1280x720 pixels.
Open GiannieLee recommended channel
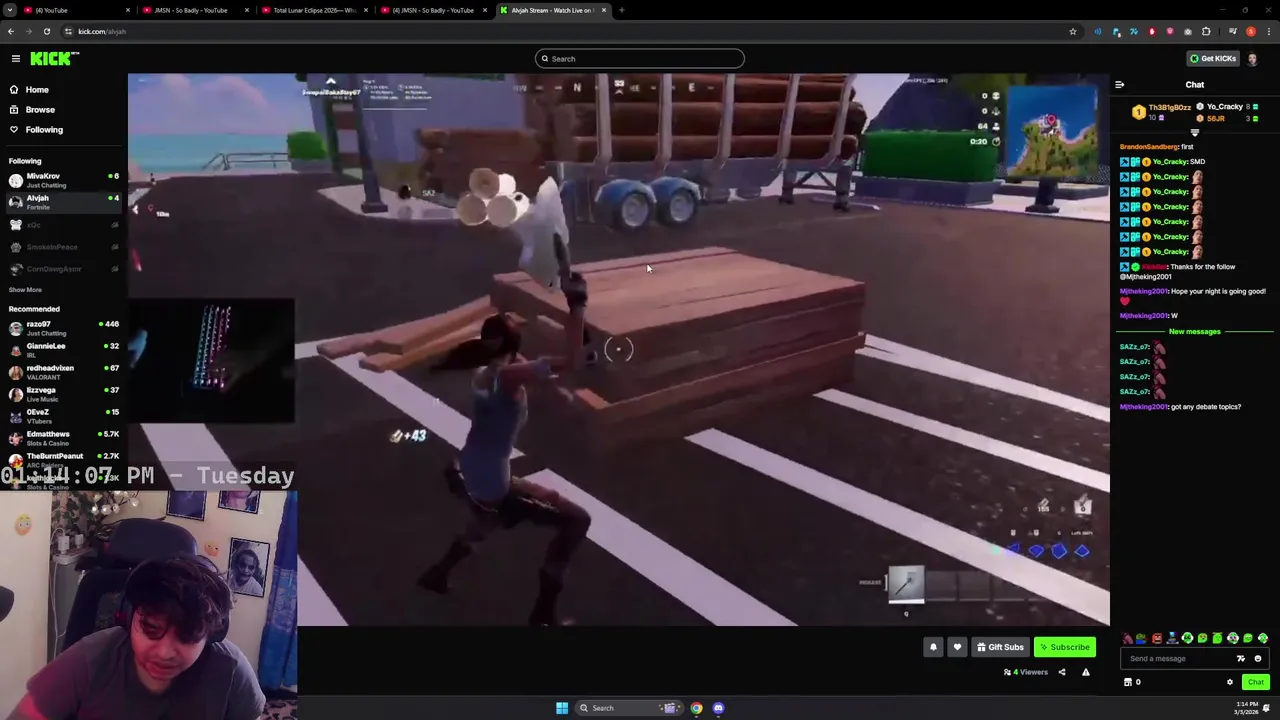(x=63, y=350)
